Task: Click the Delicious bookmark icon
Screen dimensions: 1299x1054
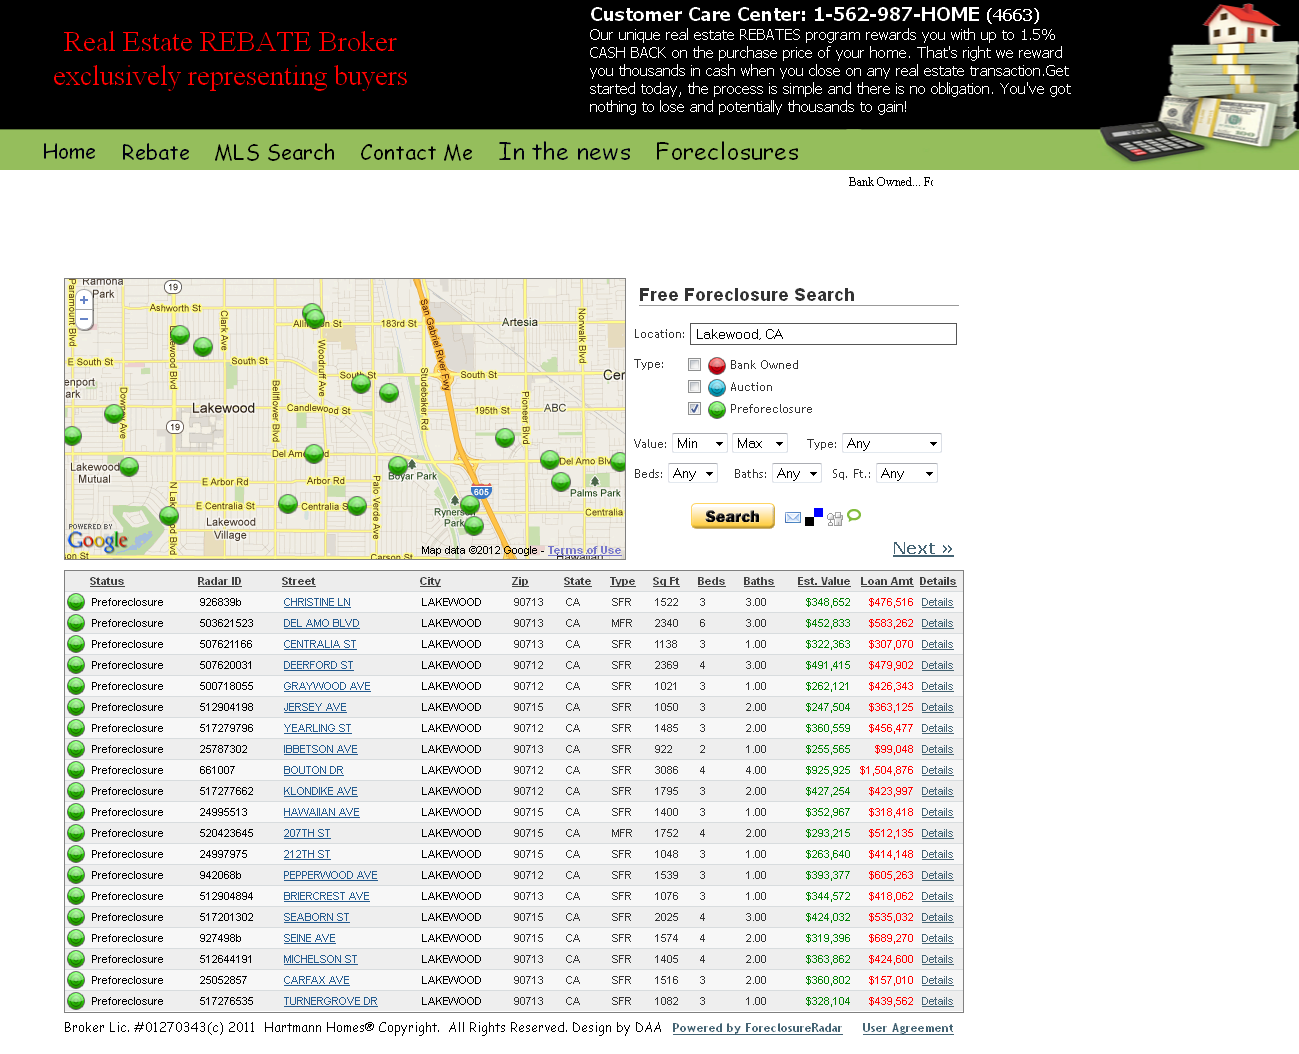Action: 814,517
